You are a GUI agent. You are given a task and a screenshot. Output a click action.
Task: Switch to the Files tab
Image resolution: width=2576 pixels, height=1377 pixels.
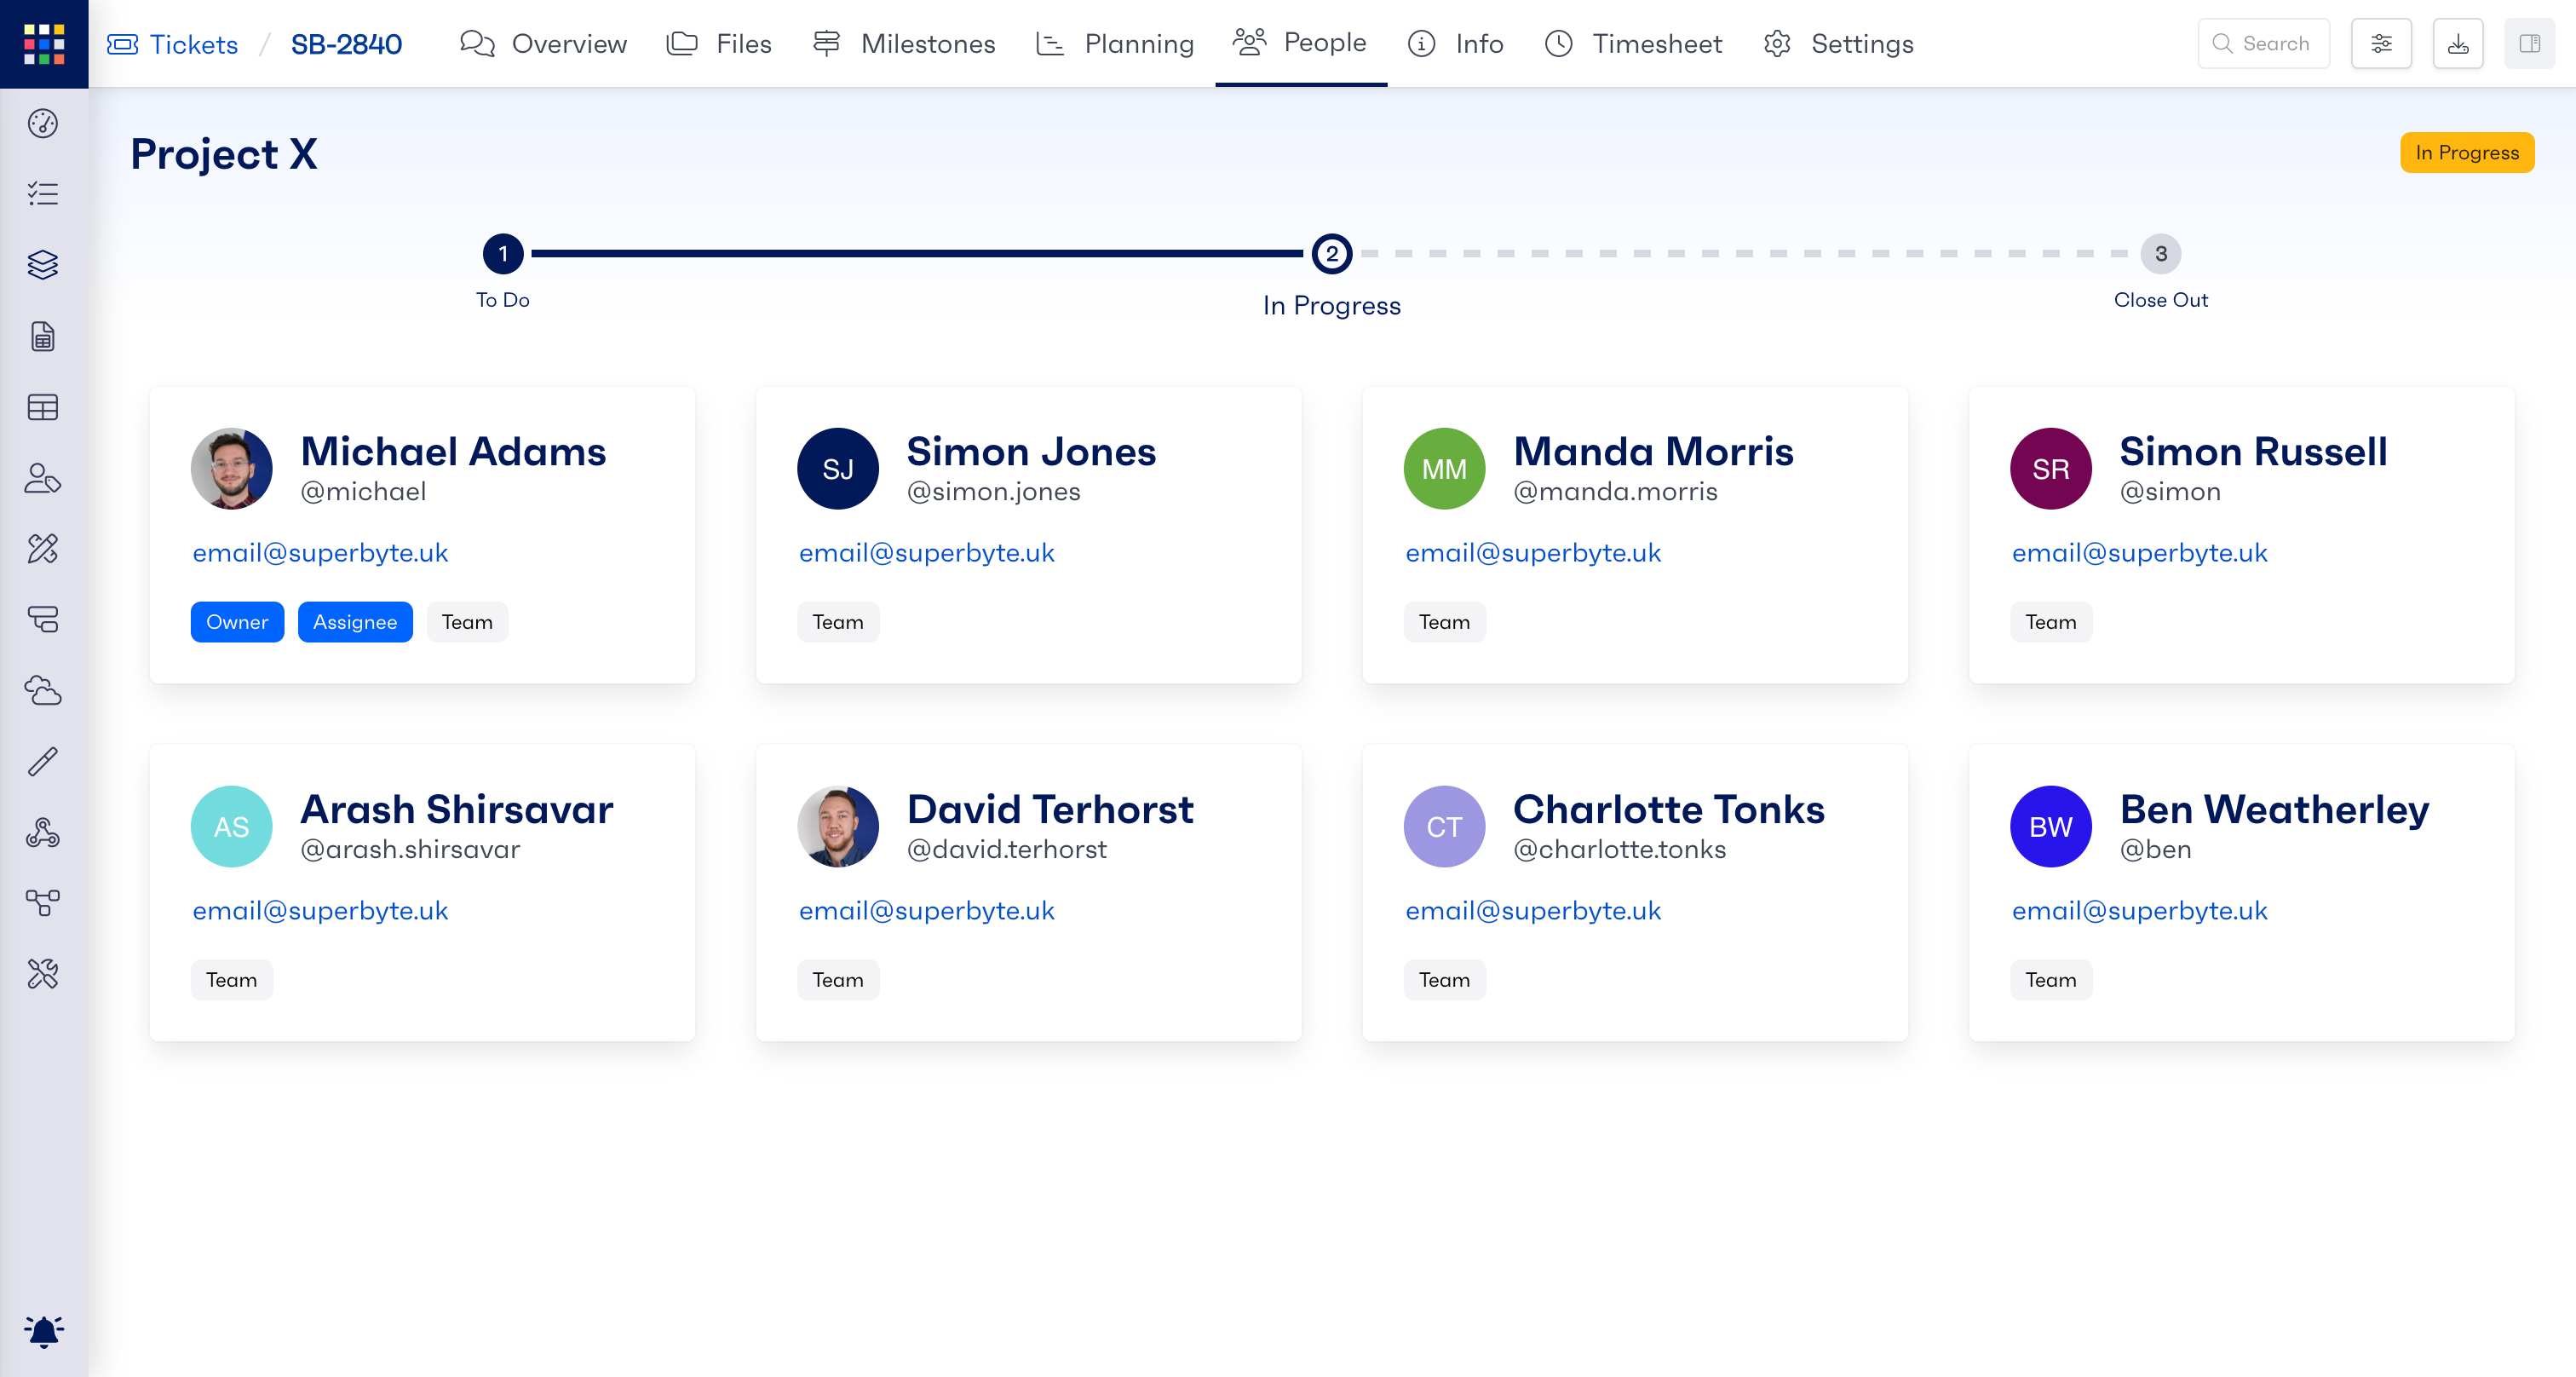point(719,44)
